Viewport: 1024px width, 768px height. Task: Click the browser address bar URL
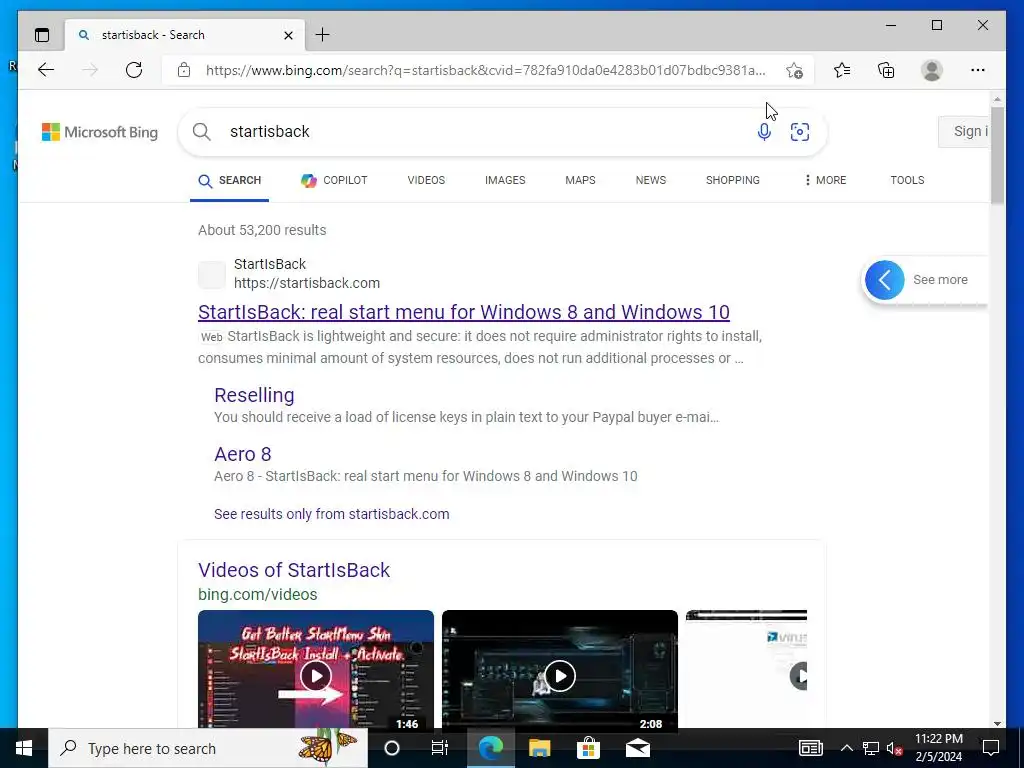pyautogui.click(x=485, y=70)
